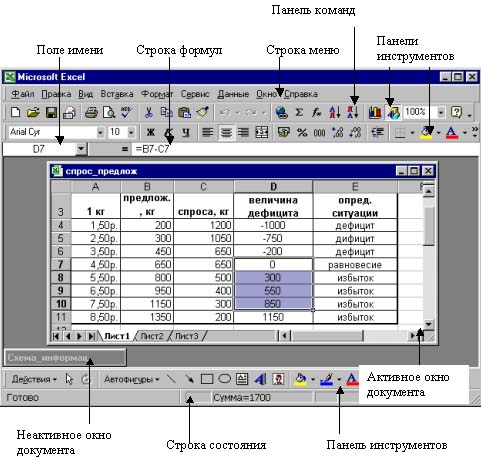Image resolution: width=481 pixels, height=462 pixels.
Task: Save the workbook with the floppy icon
Action: 51,112
